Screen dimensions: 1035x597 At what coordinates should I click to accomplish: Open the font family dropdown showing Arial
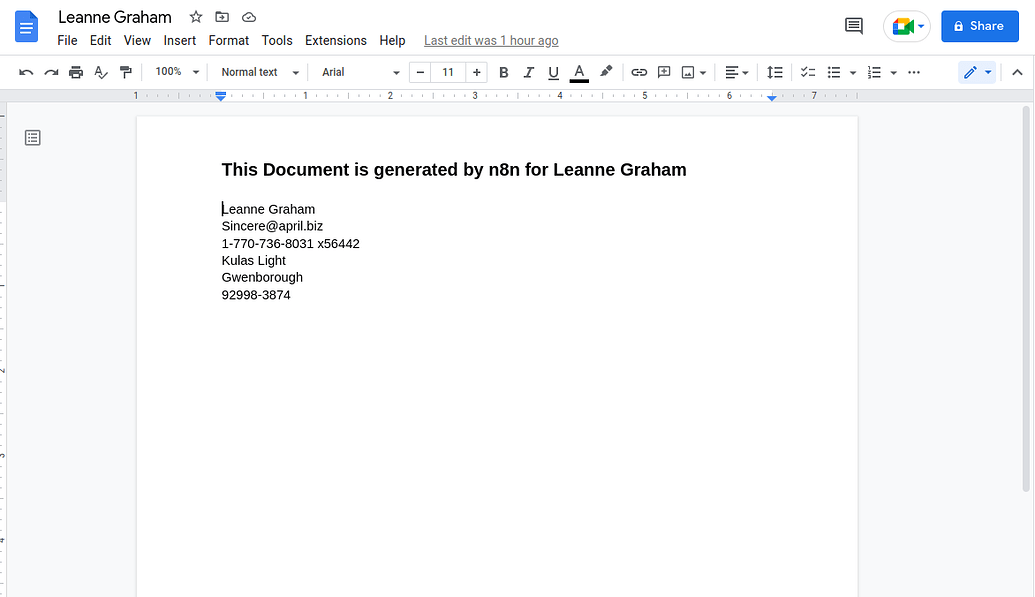pyautogui.click(x=358, y=72)
